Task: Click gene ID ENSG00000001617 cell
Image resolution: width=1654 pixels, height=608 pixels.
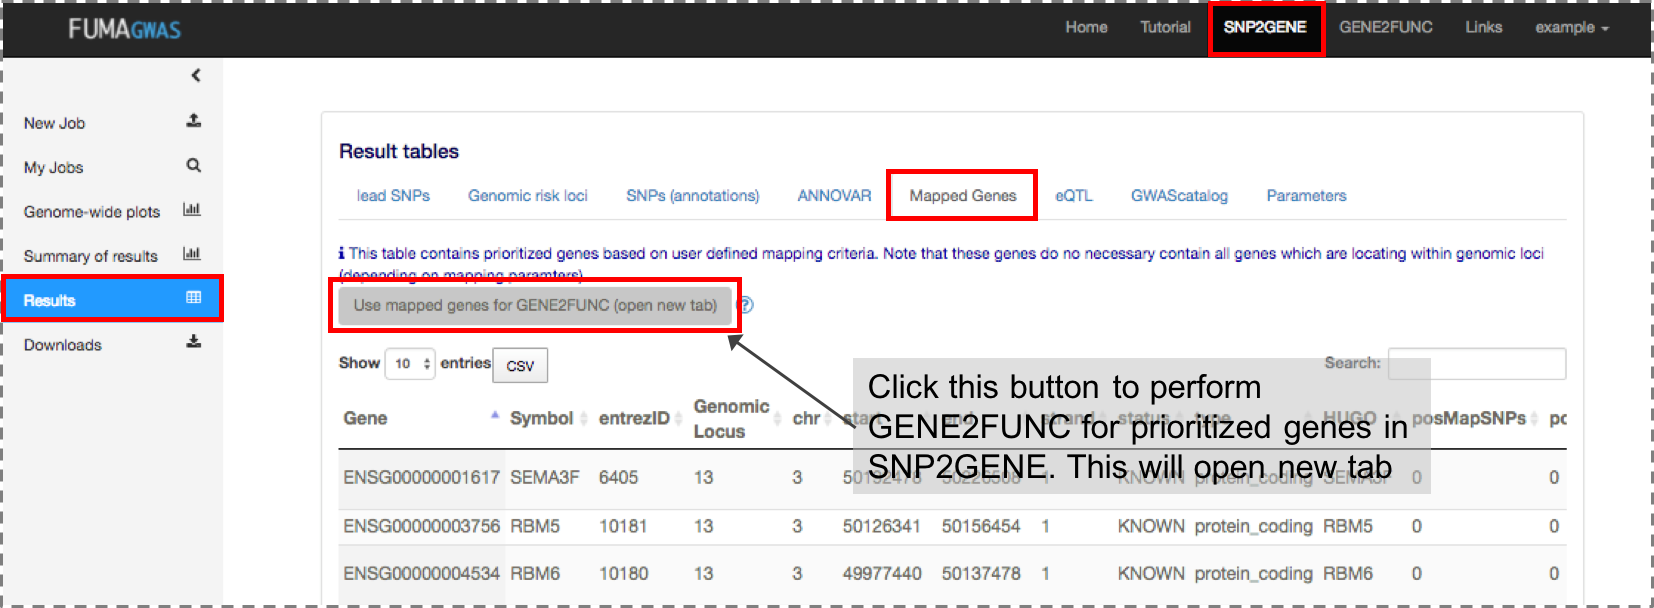Action: [x=421, y=477]
